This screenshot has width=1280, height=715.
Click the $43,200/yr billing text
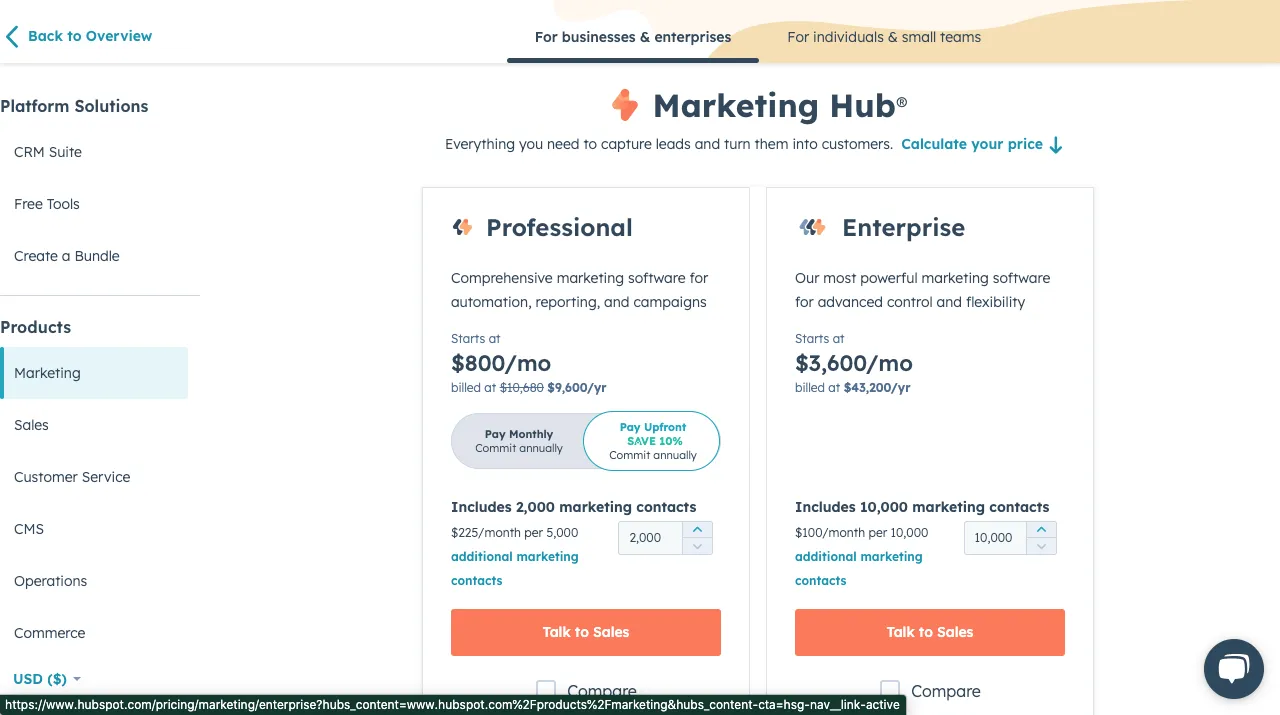point(877,388)
